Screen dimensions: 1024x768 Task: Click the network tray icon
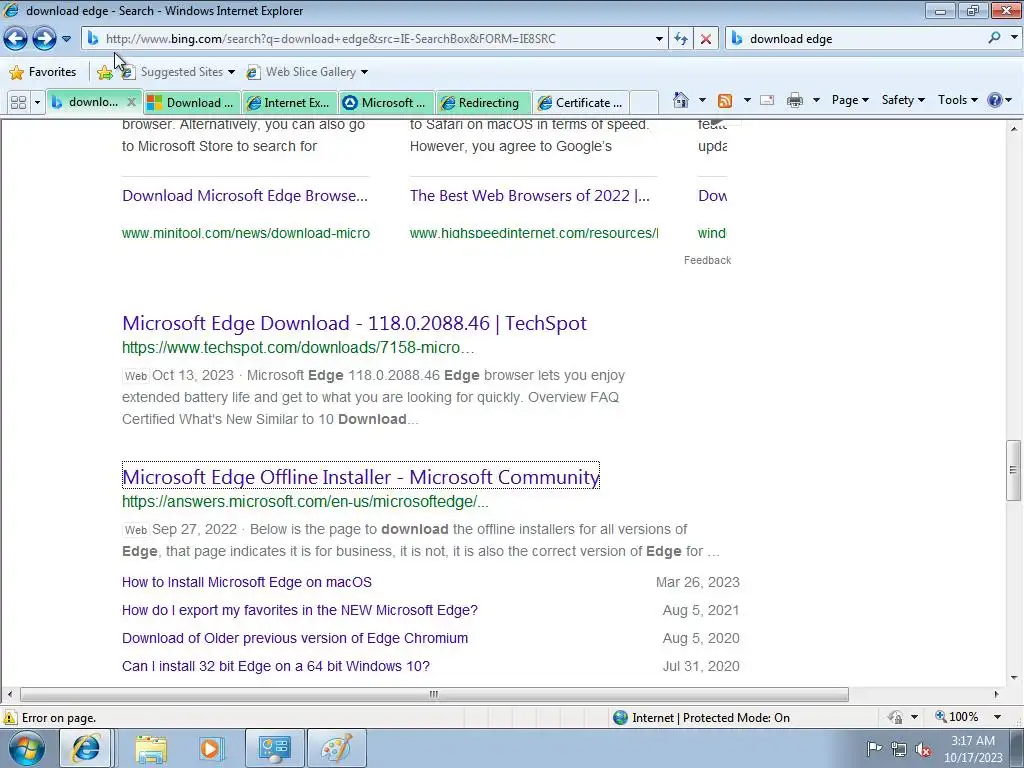coord(899,749)
